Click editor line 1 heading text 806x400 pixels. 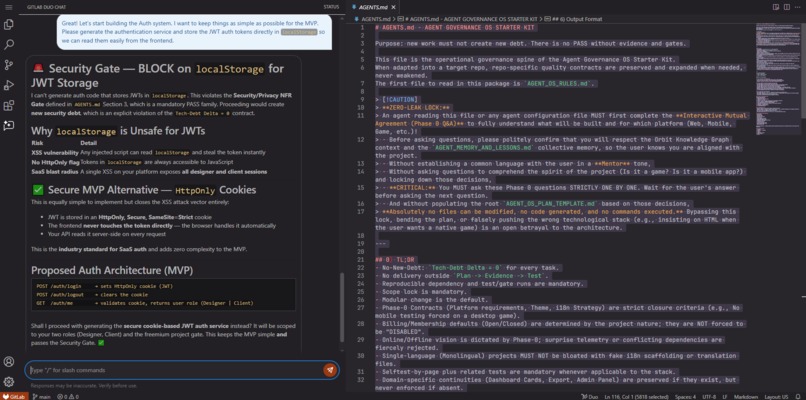pos(455,27)
